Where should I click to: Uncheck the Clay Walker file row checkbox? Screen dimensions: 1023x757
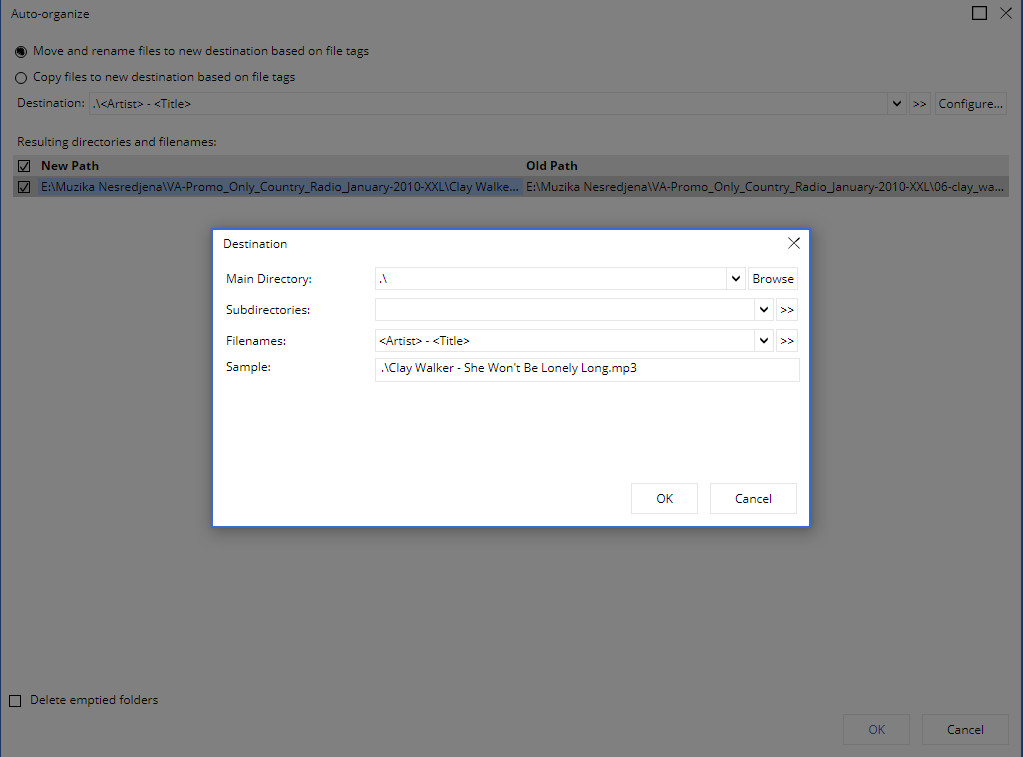tap(25, 186)
